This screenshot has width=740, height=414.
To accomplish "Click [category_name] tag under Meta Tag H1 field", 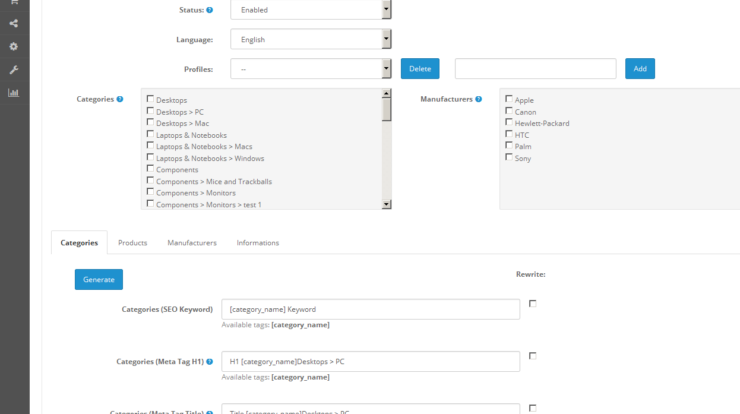I will [x=301, y=377].
